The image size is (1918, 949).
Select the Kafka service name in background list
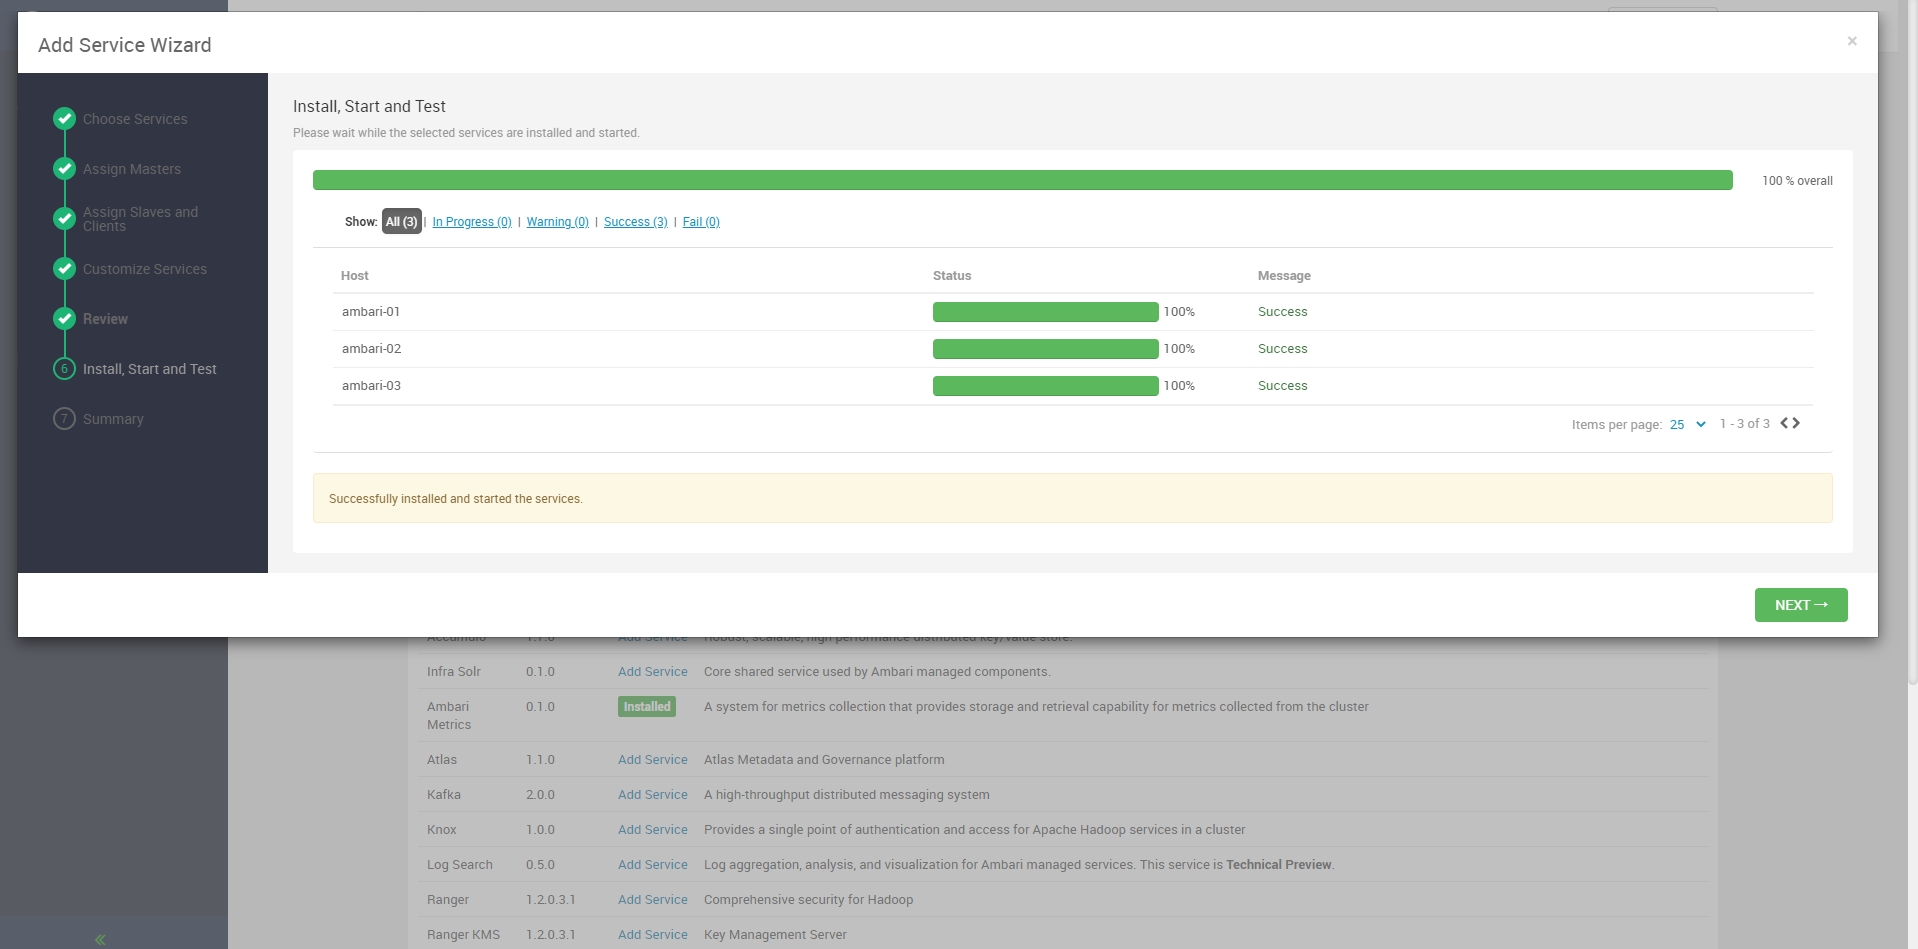click(x=444, y=795)
